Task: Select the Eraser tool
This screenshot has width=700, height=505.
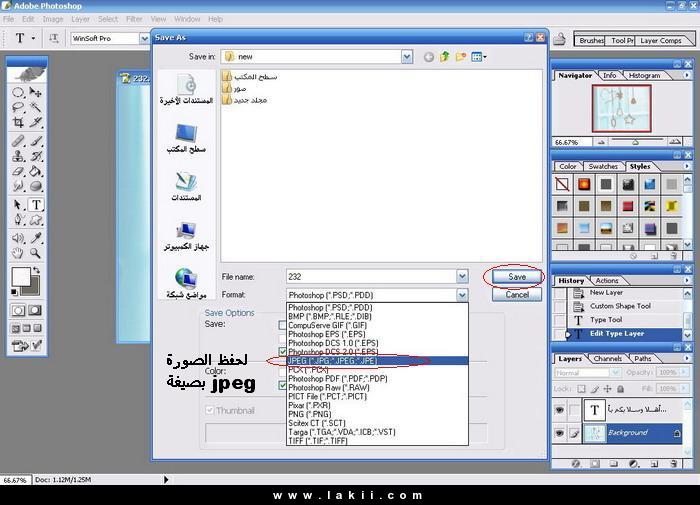Action: 18,171
